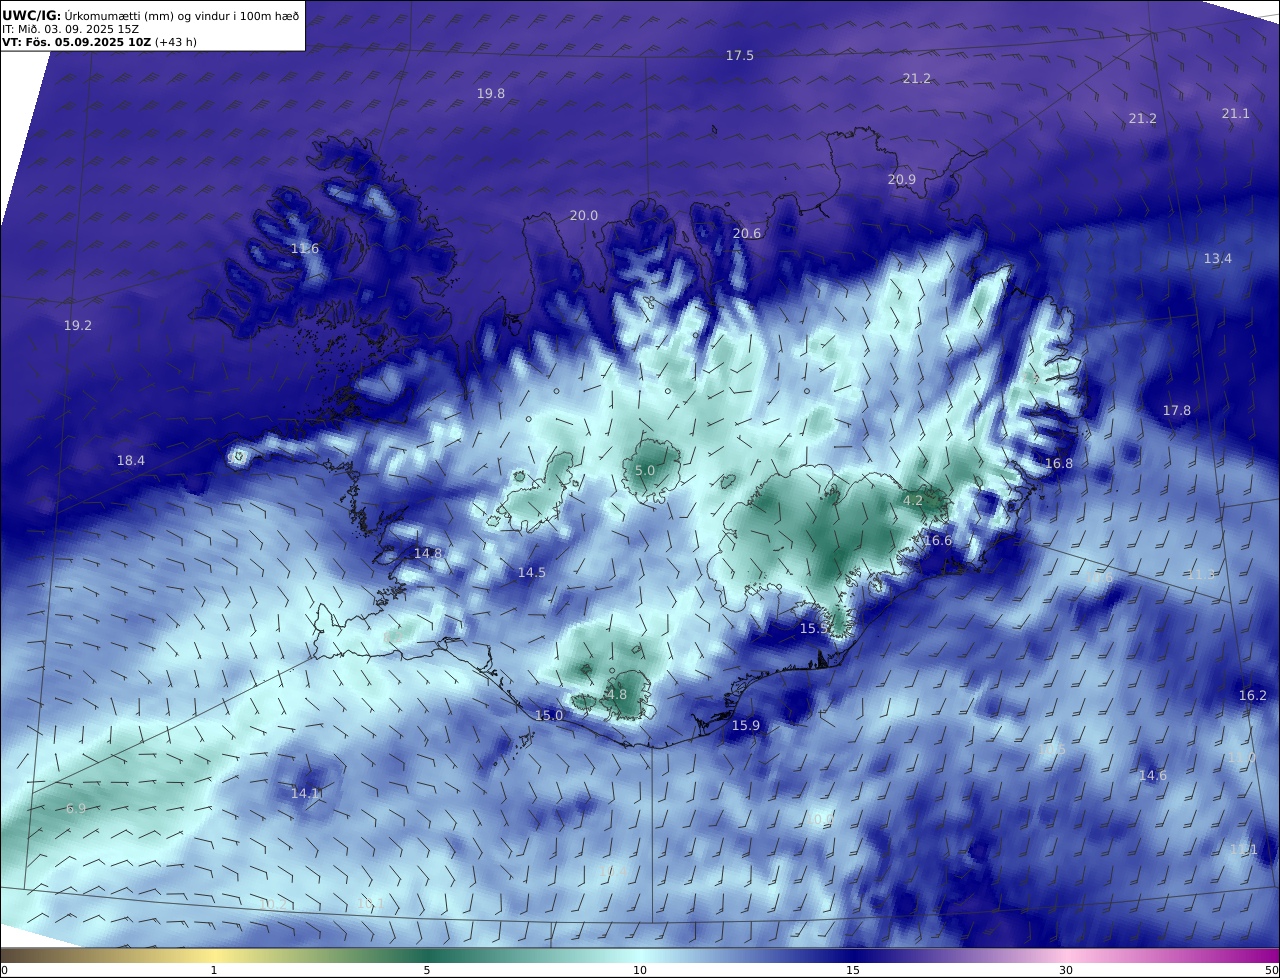The height and width of the screenshot is (978, 1280).
Task: Click the 14.8 value label
Action: click(x=428, y=554)
